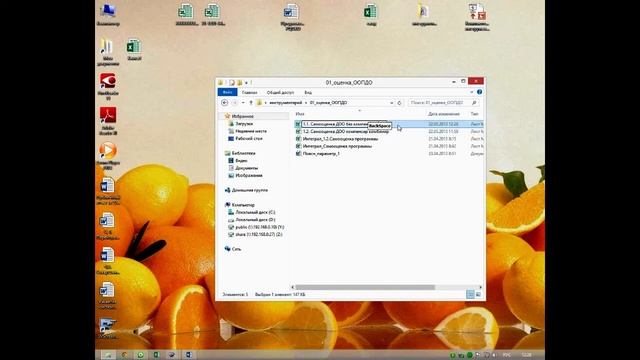This screenshot has height=360, width=640.
Task: Click the Excel icon on the taskbar
Action: (x=156, y=355)
